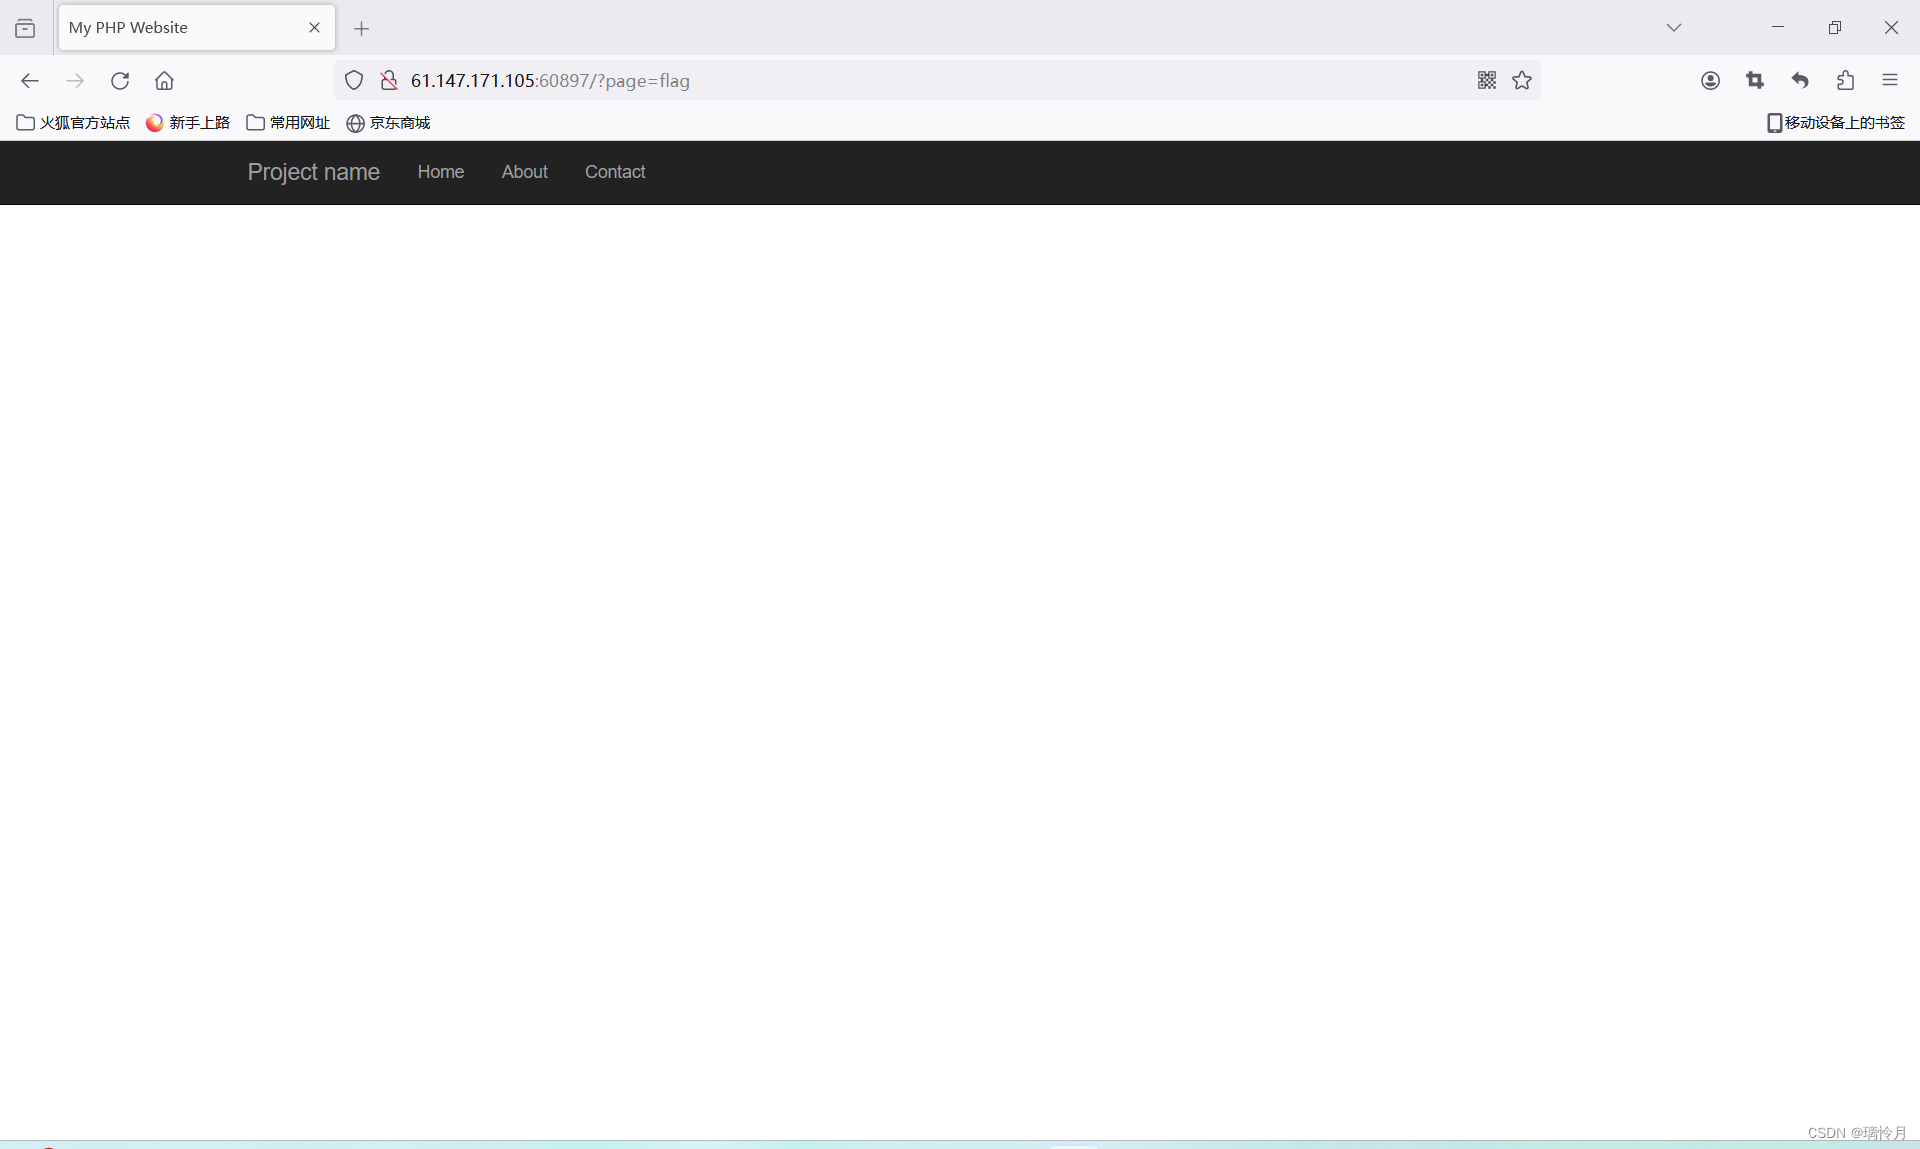
Task: Open the 火狐官方站点 bookmarks folder
Action: (x=74, y=123)
